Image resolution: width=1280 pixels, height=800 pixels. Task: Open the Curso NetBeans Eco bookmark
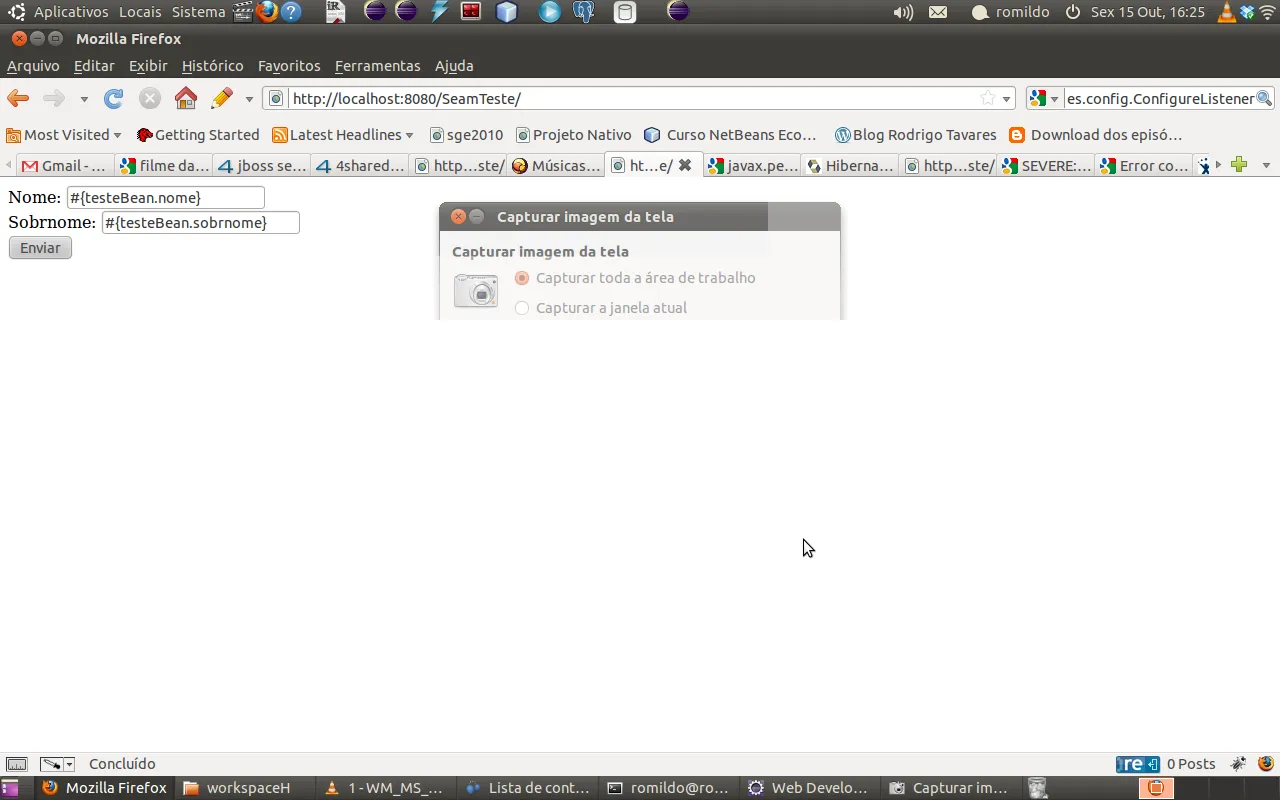point(731,135)
